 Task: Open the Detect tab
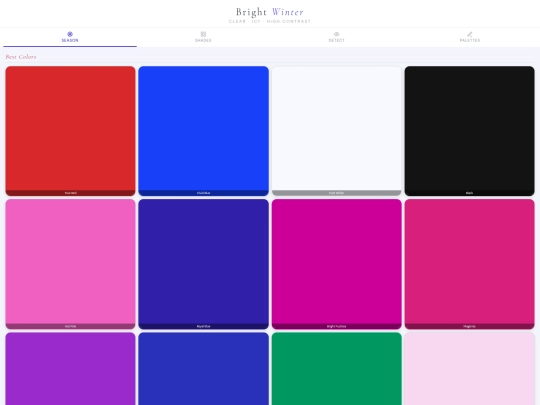tap(336, 37)
